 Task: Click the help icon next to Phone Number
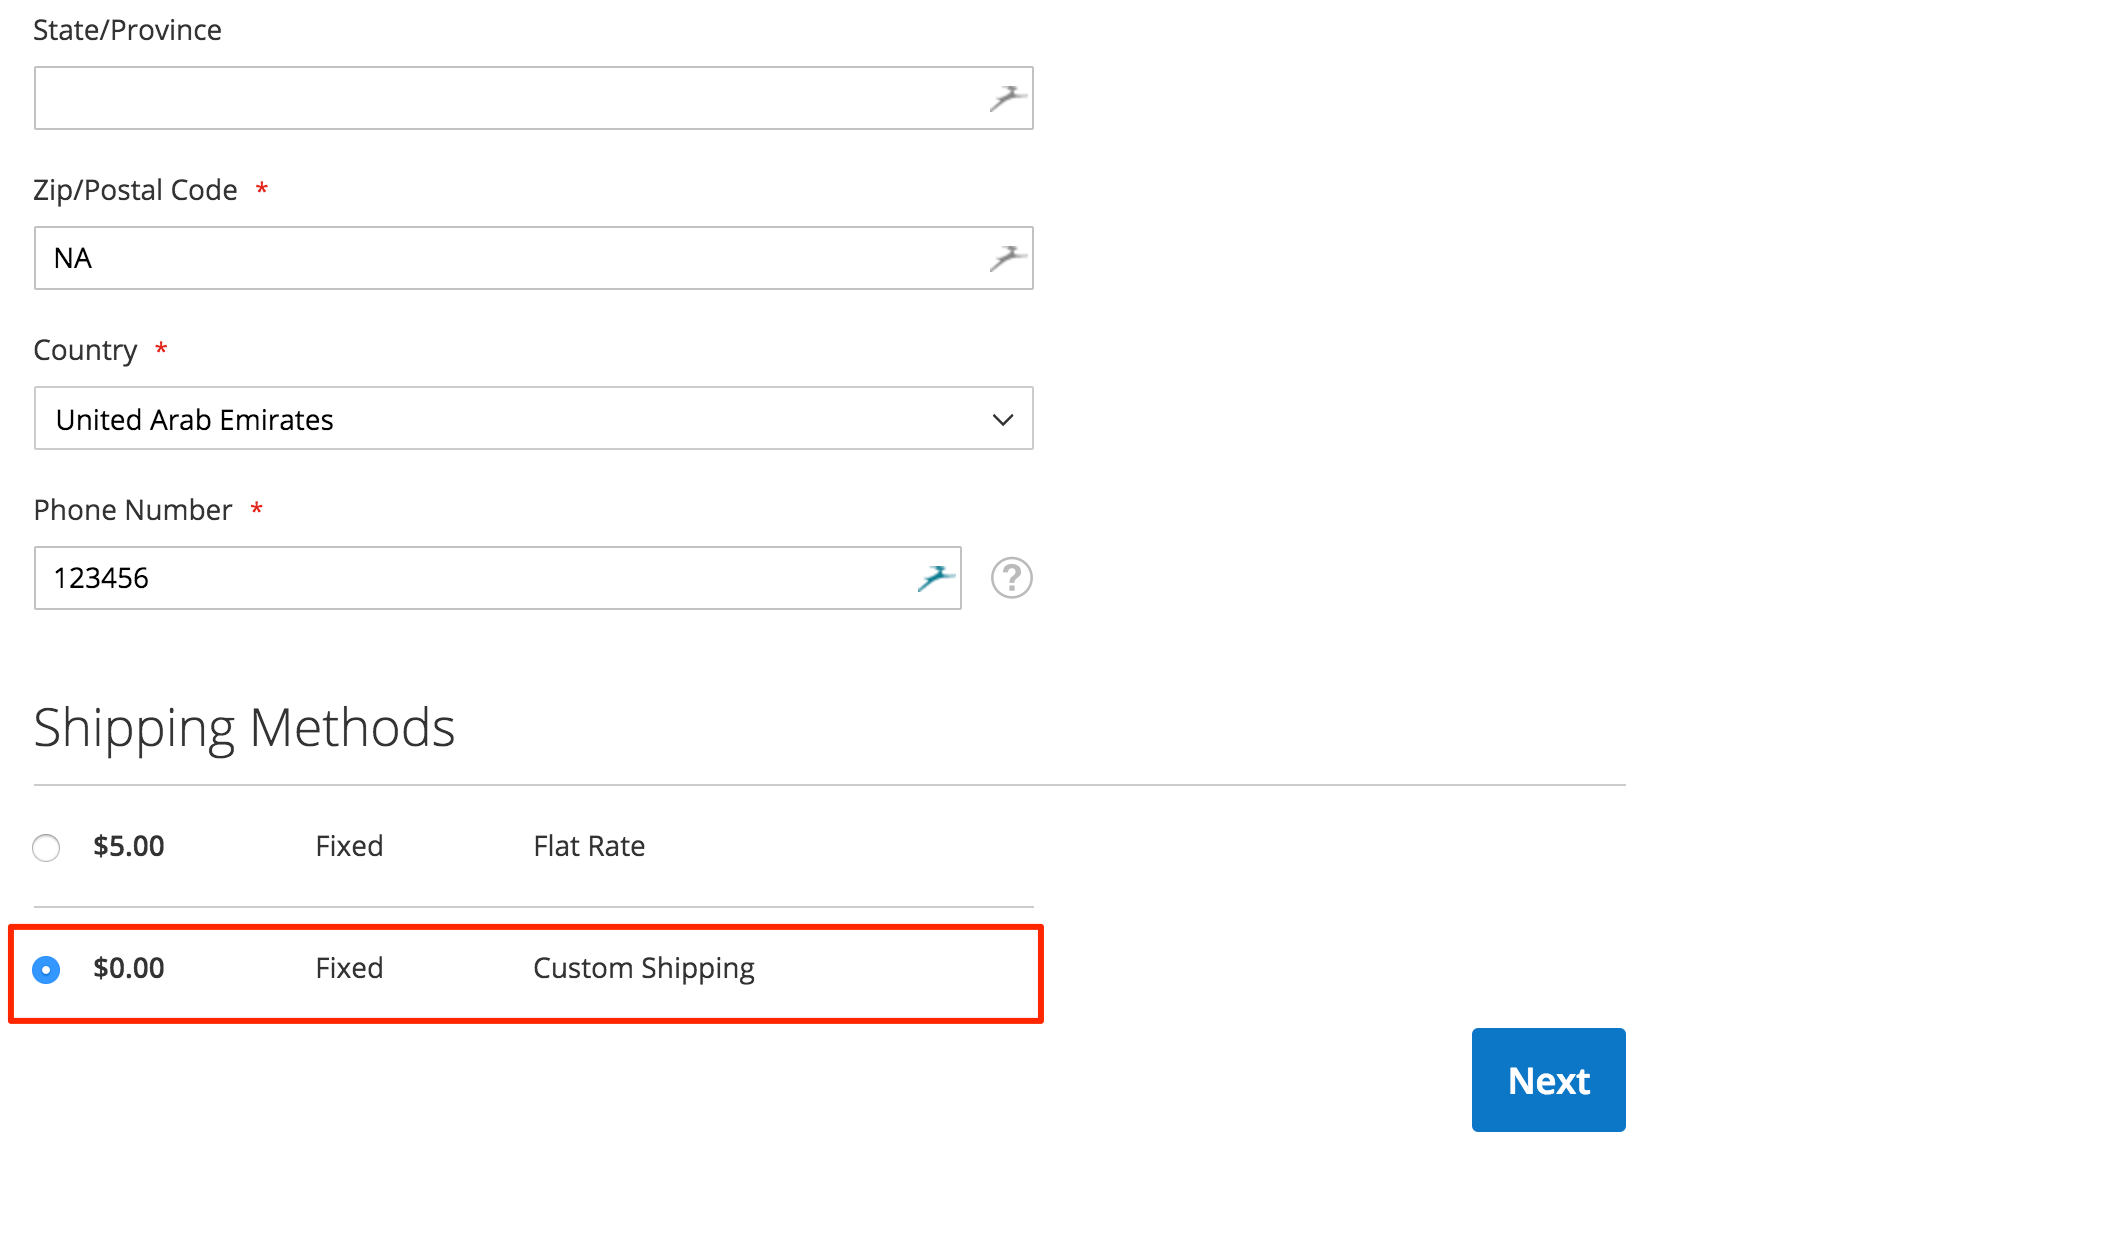(1011, 576)
